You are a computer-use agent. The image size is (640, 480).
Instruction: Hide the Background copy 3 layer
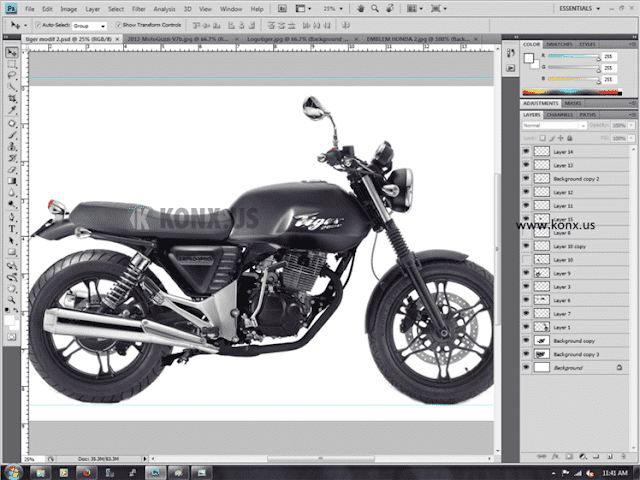tap(526, 354)
